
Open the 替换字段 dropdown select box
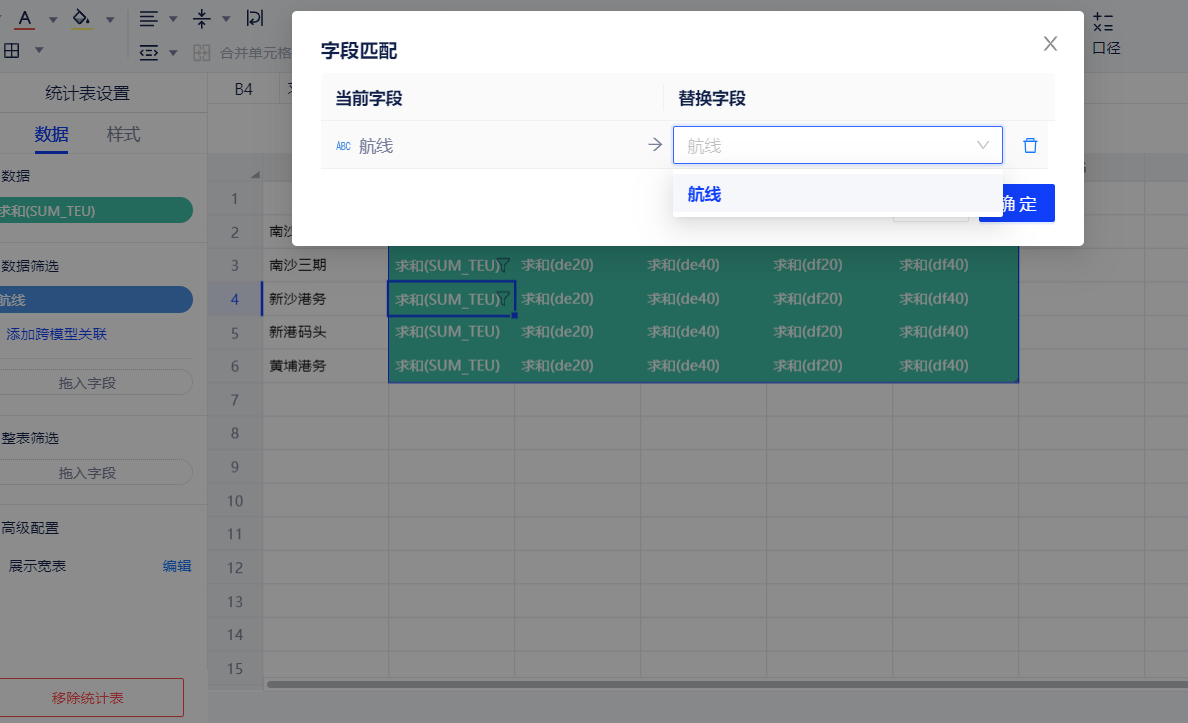[x=837, y=145]
